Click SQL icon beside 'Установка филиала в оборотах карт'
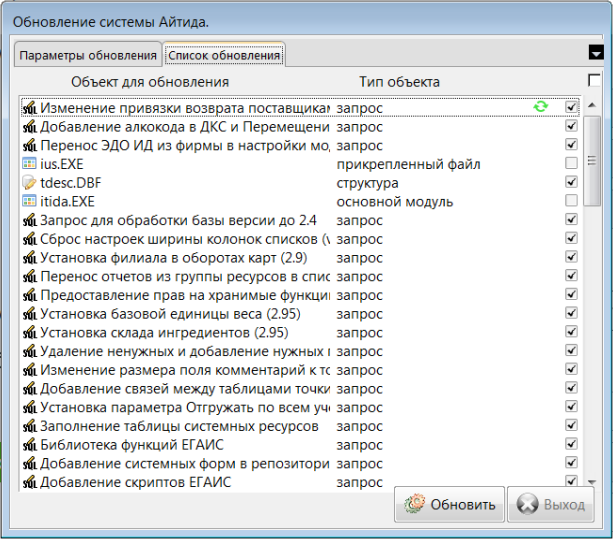The image size is (613, 539). (30, 258)
